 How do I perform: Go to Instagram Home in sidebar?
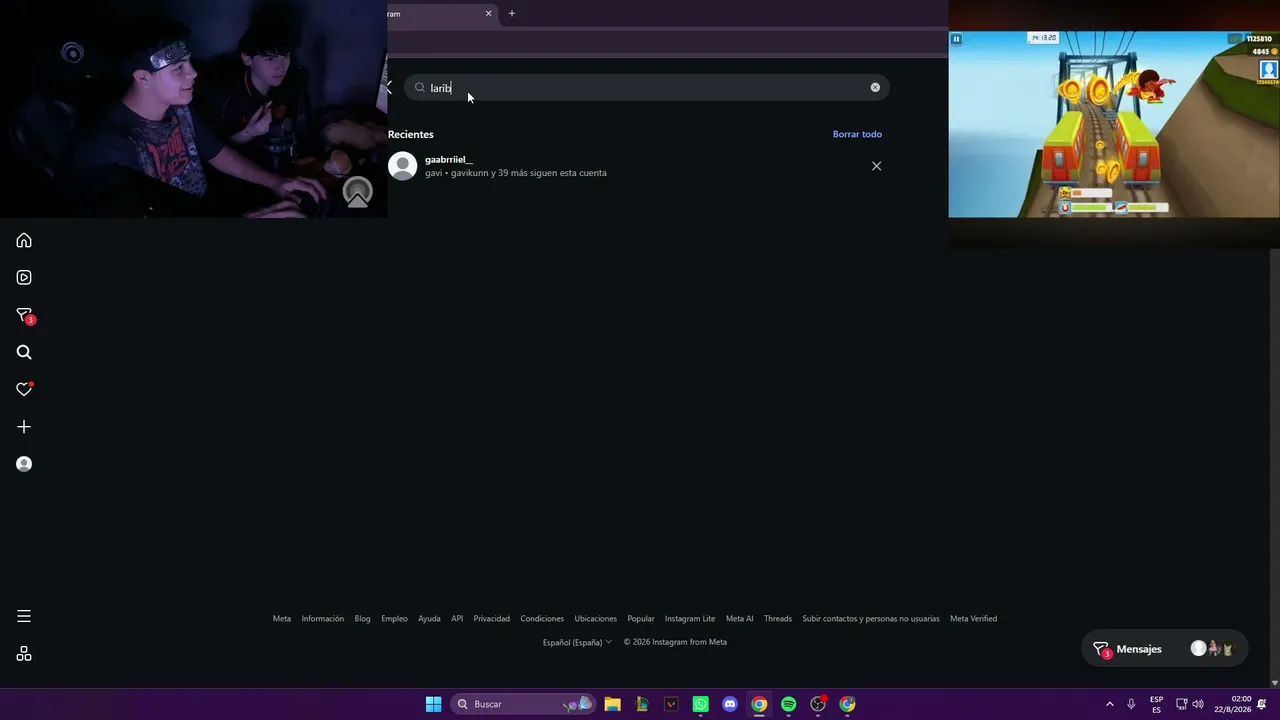[24, 240]
